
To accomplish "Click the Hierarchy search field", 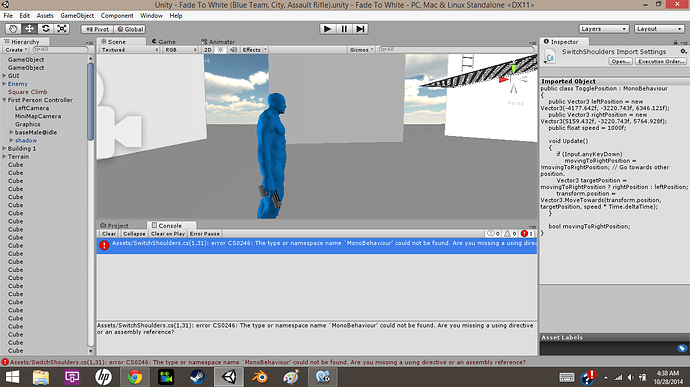I will coord(61,50).
